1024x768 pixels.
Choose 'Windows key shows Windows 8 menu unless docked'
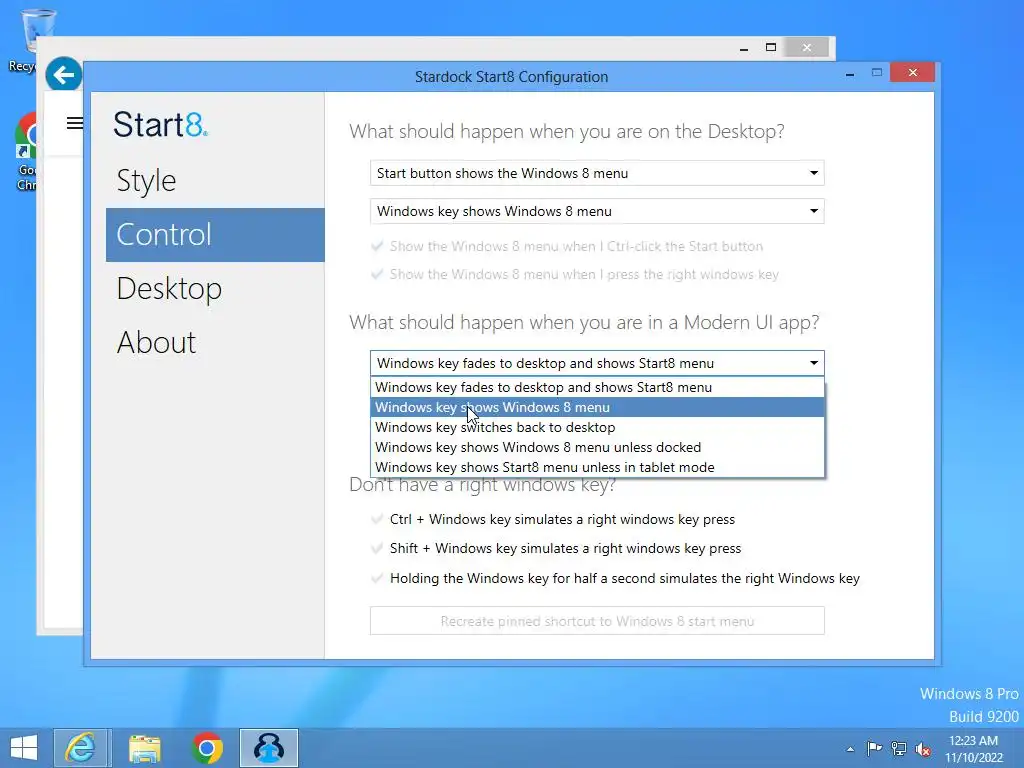[x=598, y=447]
